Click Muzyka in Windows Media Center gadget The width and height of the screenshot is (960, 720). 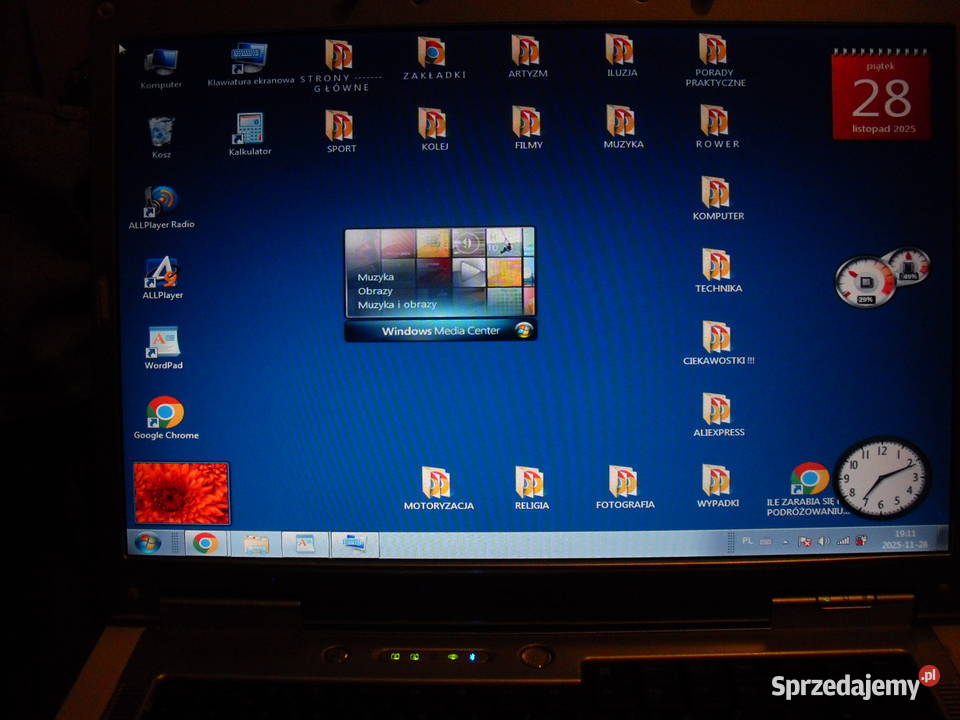(x=376, y=277)
